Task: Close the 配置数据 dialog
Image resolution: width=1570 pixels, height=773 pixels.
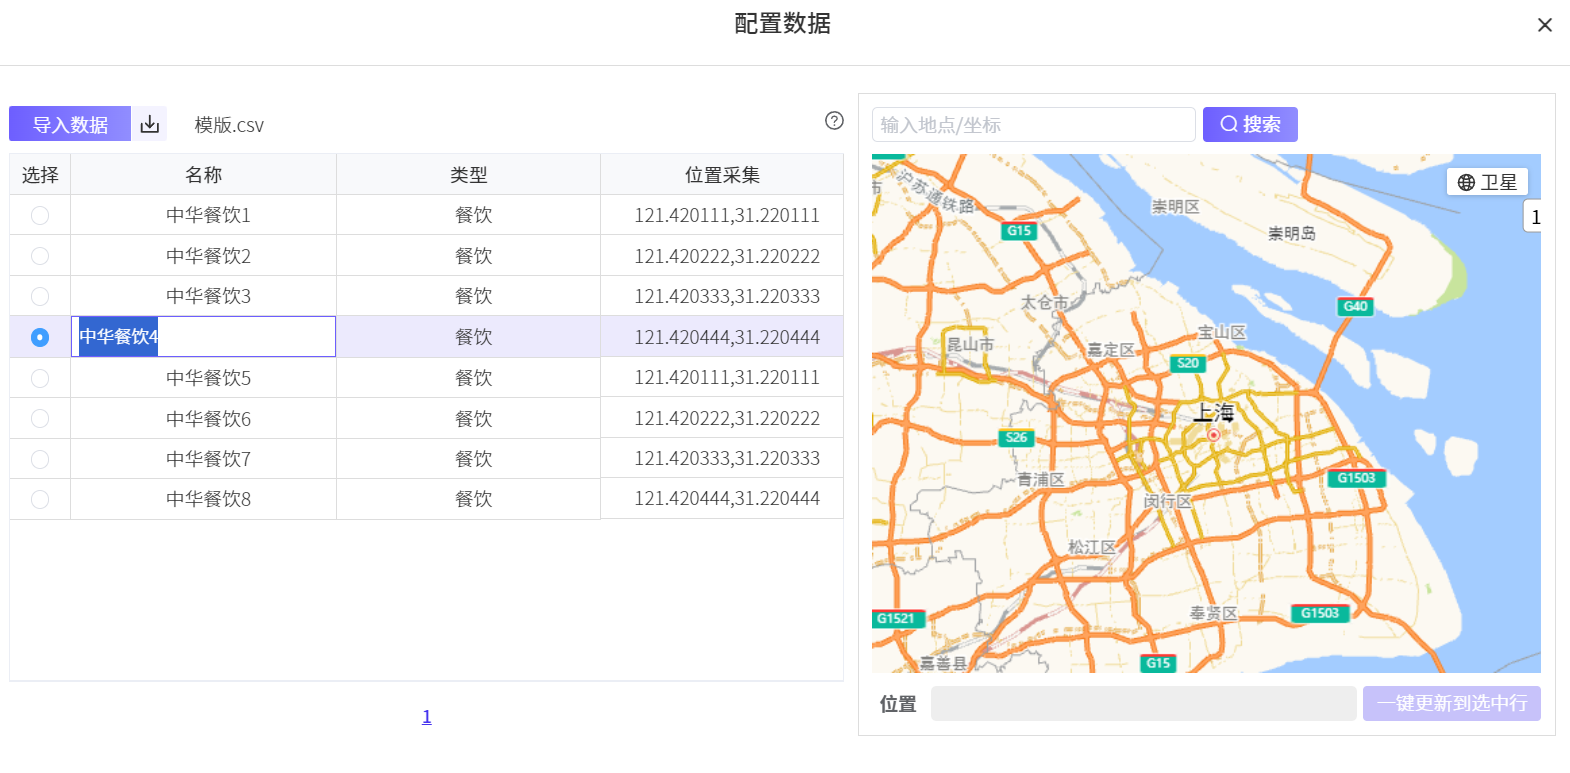Action: coord(1545,25)
